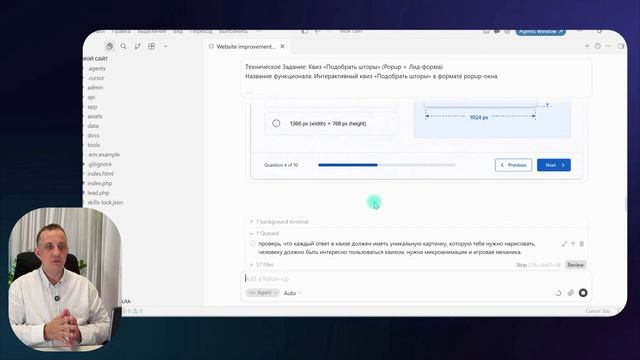The height and width of the screenshot is (360, 640).
Task: Expand the api folder
Action: pos(91,97)
